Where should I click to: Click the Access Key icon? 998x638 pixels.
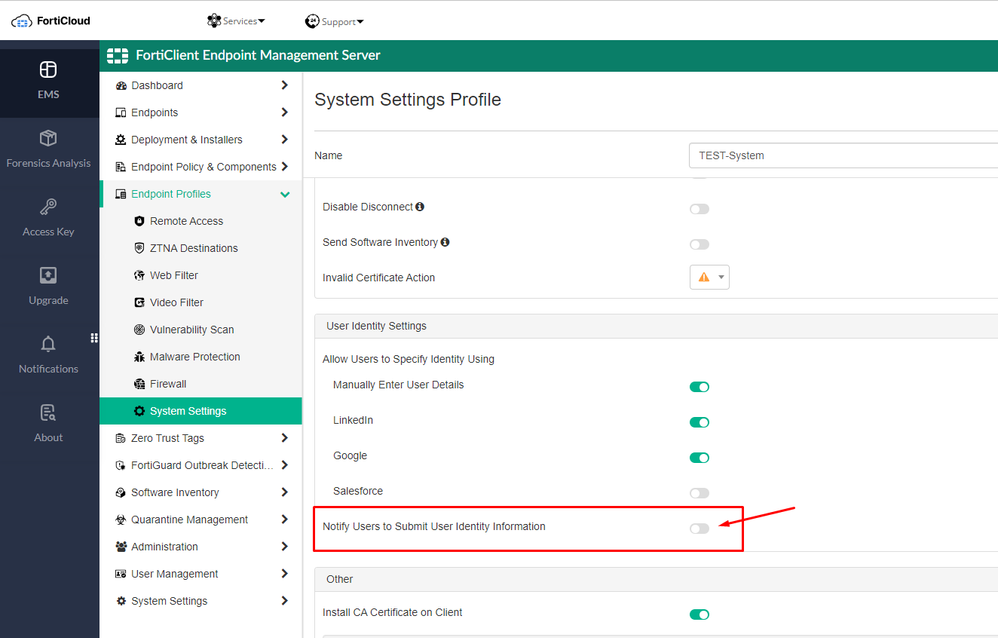(48, 207)
